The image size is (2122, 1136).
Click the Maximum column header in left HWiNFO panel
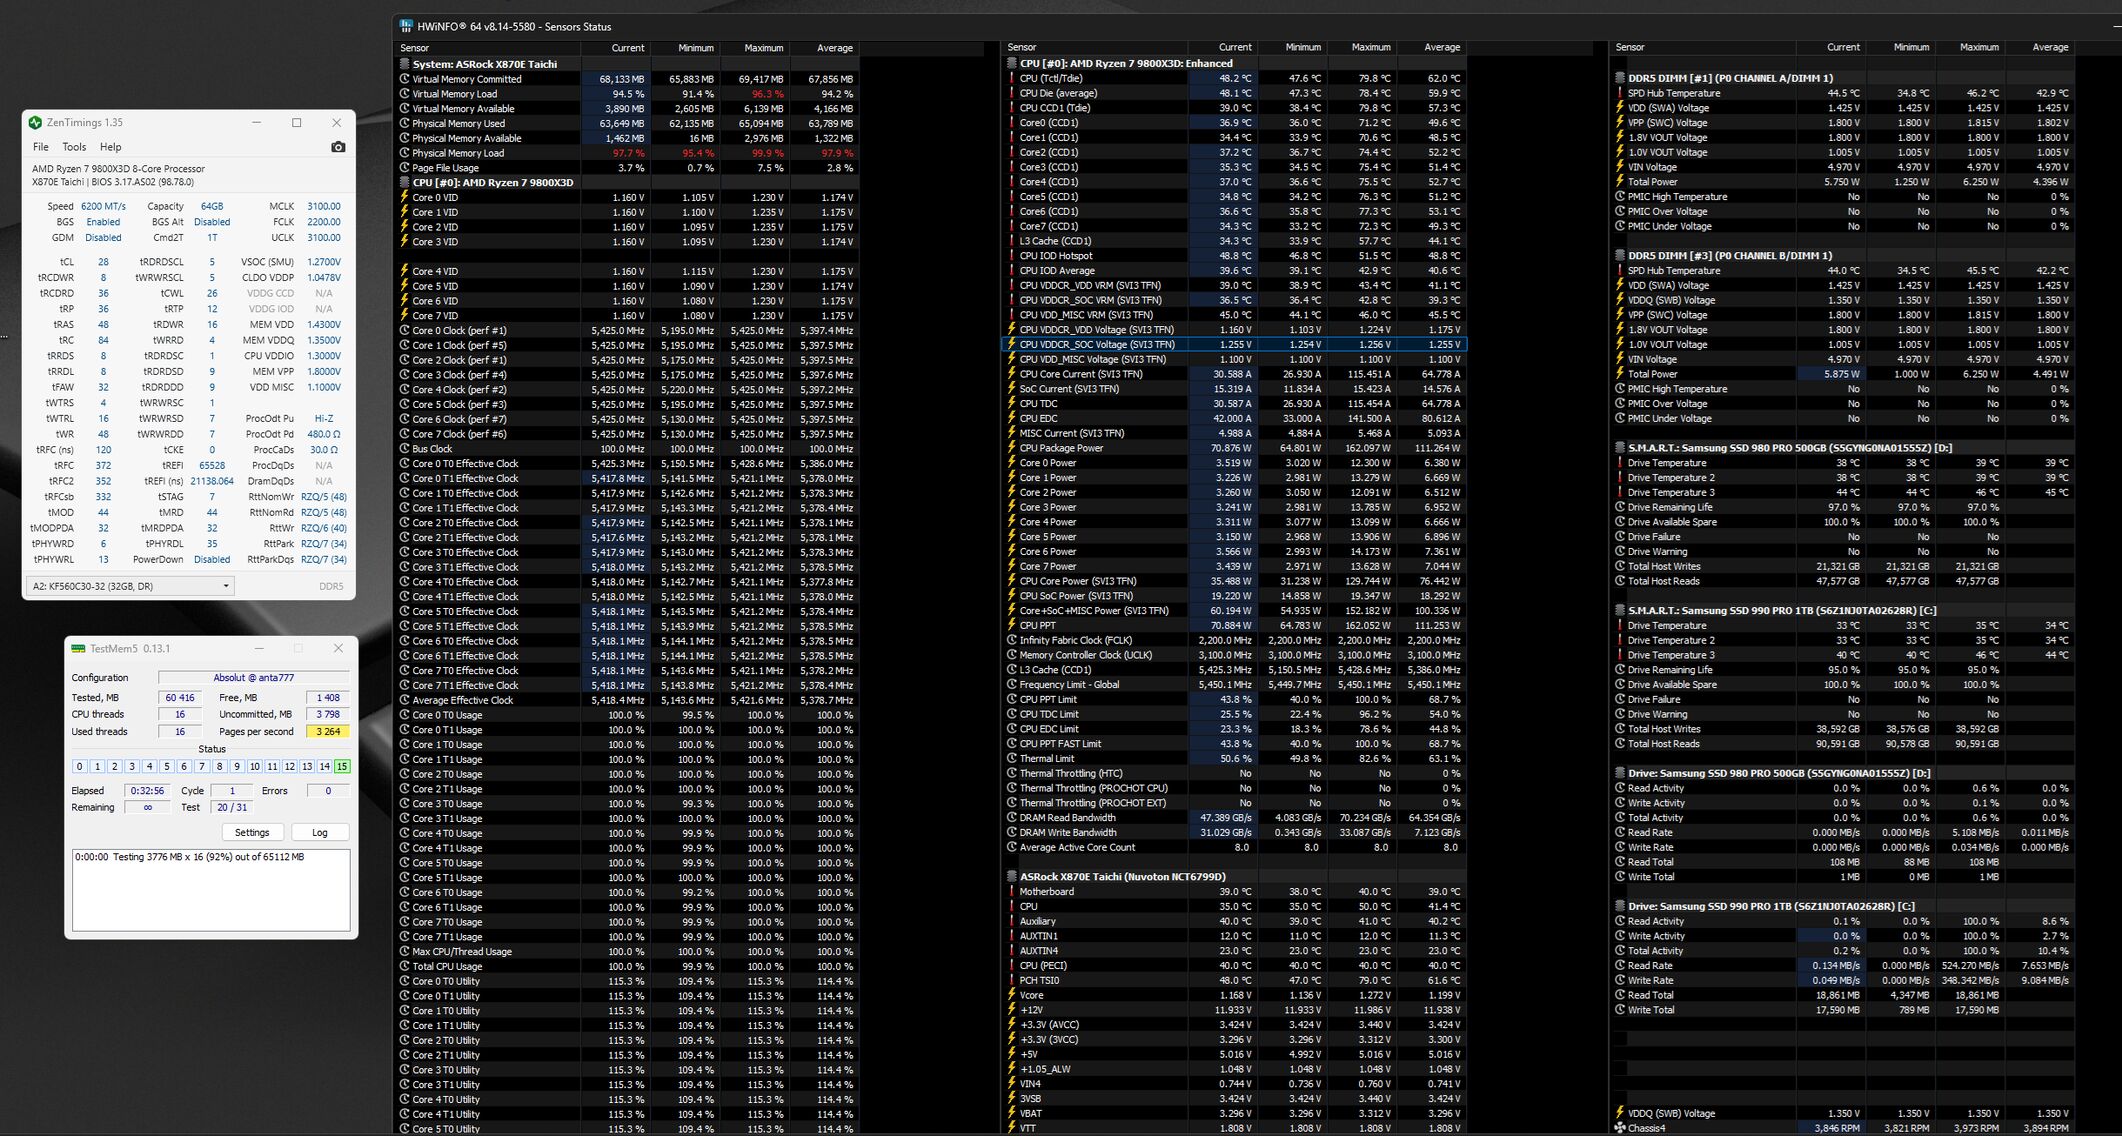click(754, 48)
